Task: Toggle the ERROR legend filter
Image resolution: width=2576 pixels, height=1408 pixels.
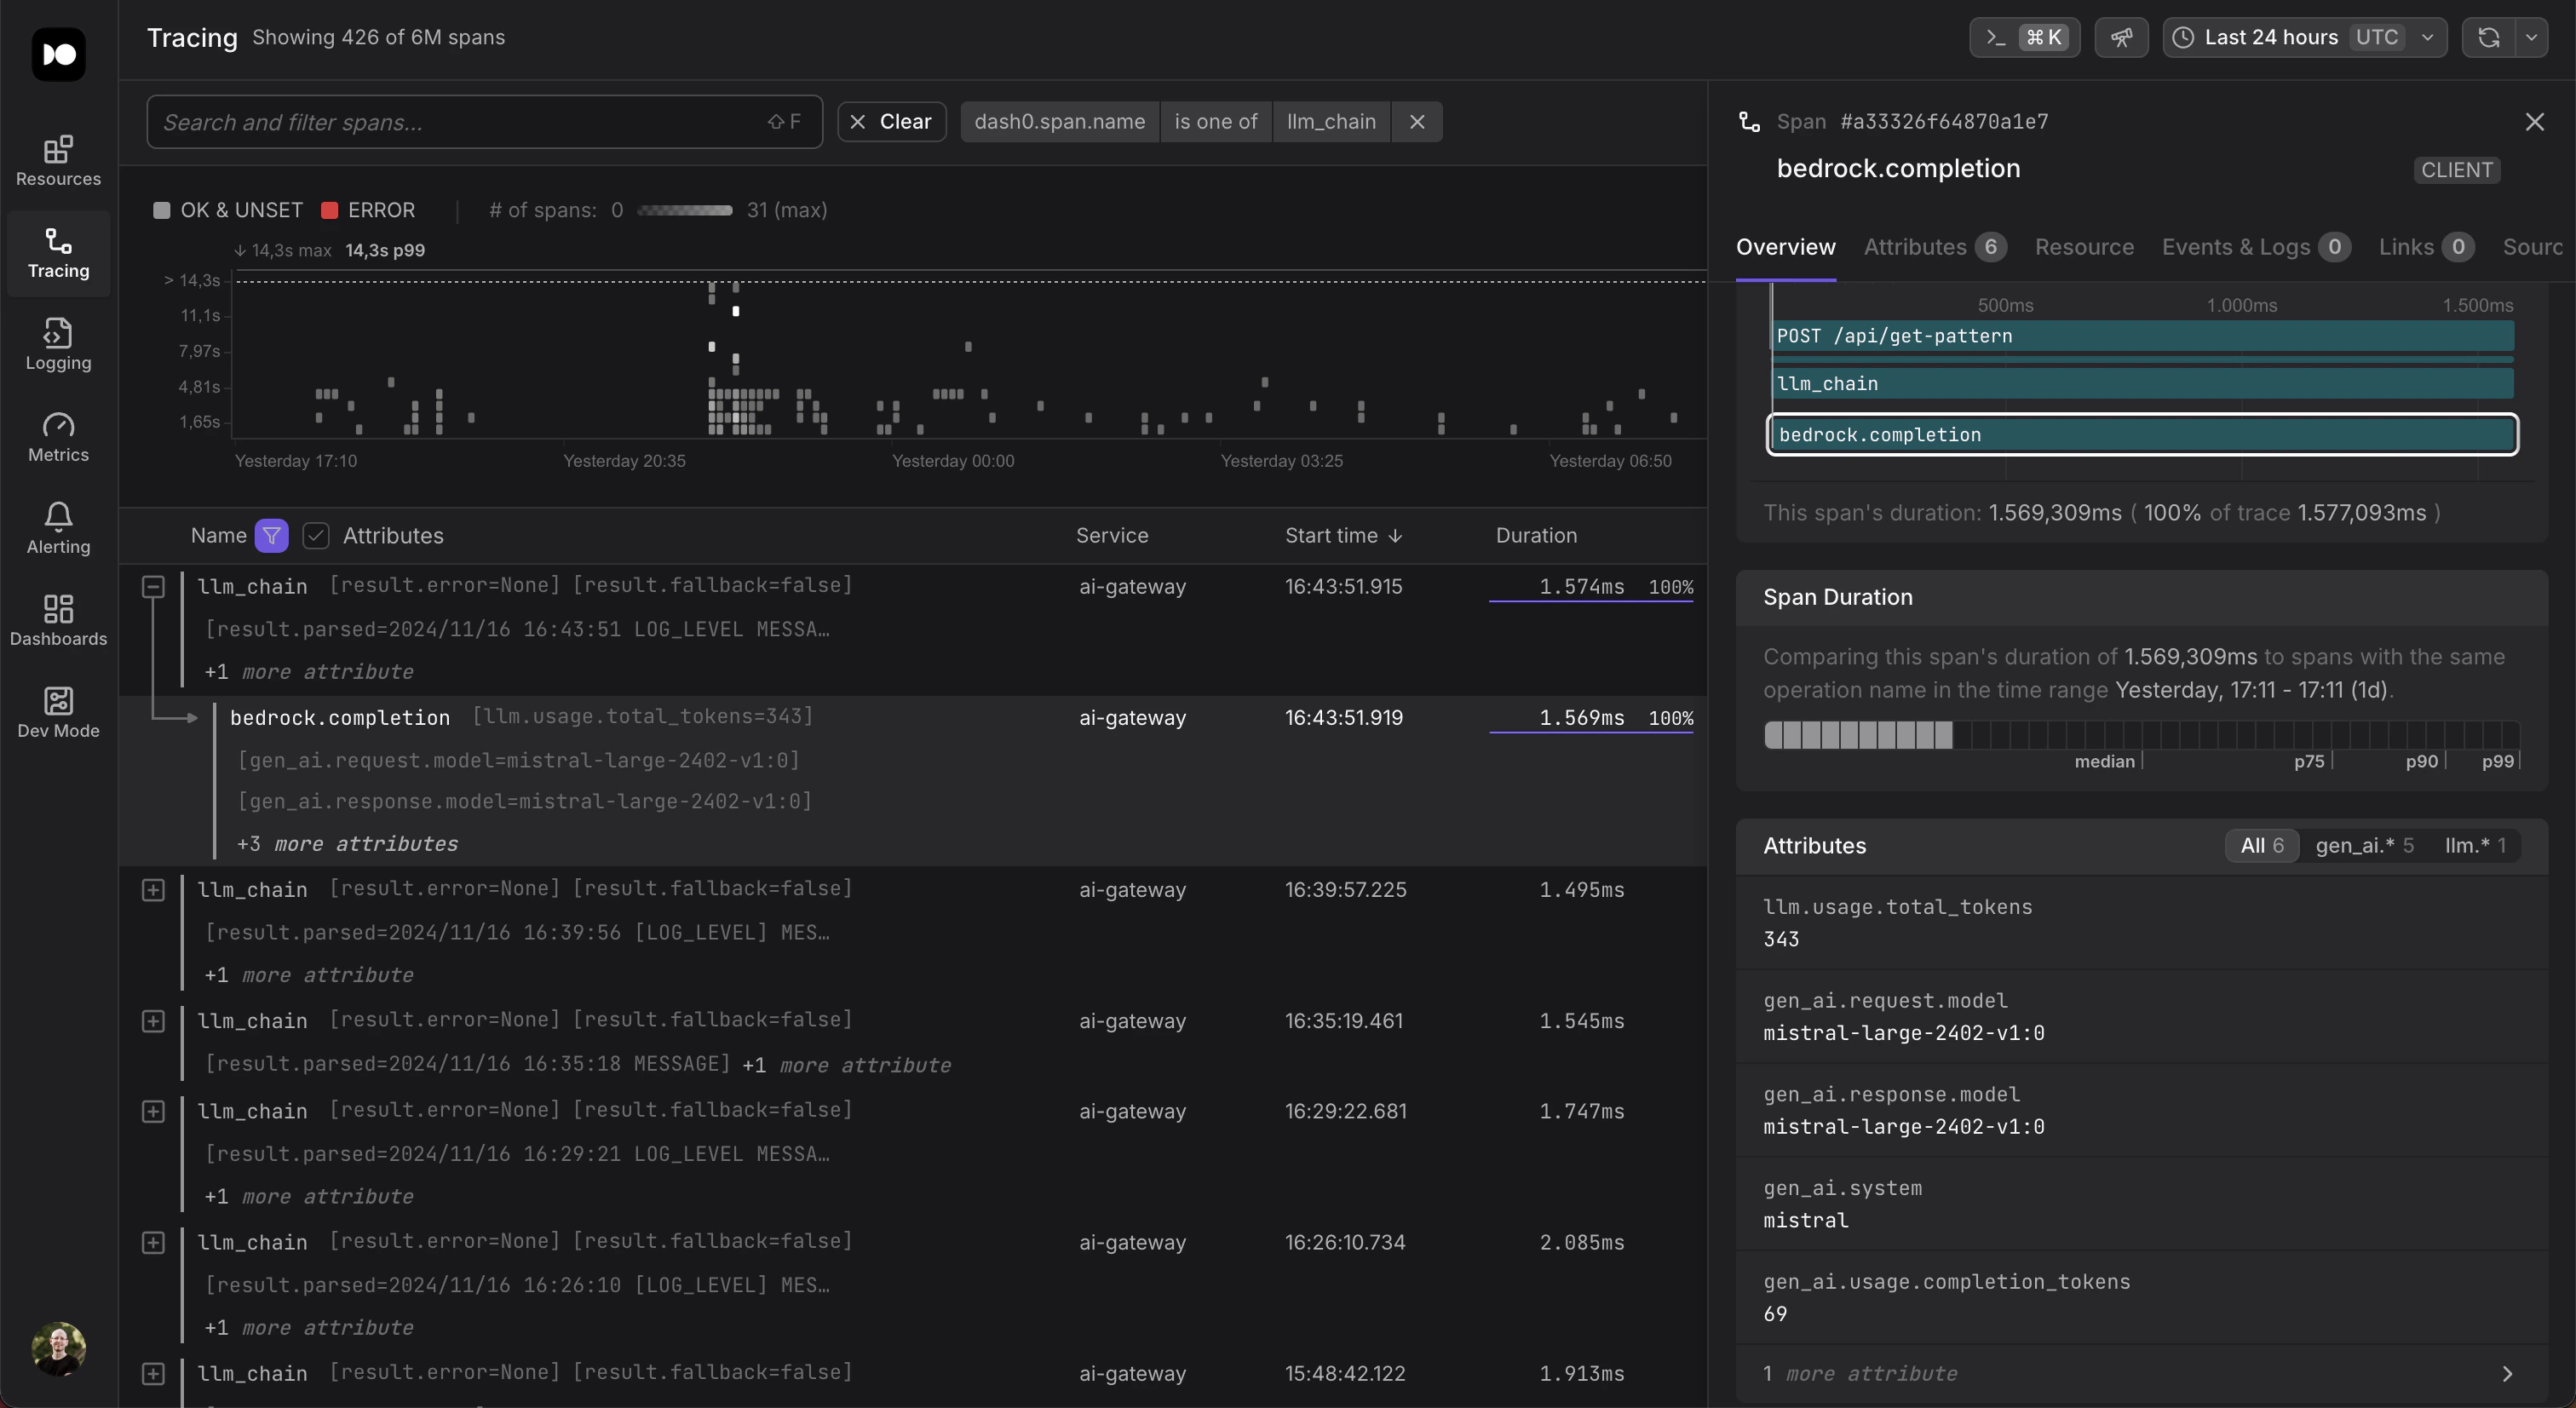Action: coord(368,210)
